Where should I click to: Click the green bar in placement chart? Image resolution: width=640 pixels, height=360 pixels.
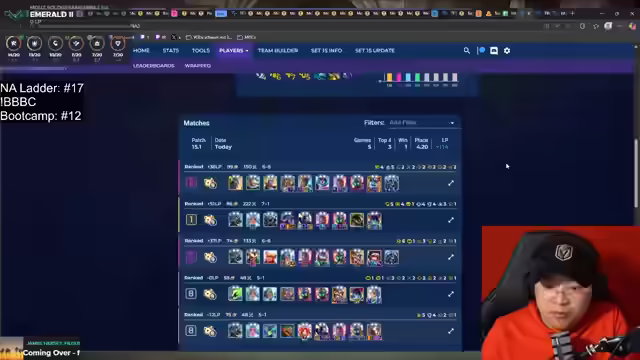[417, 78]
